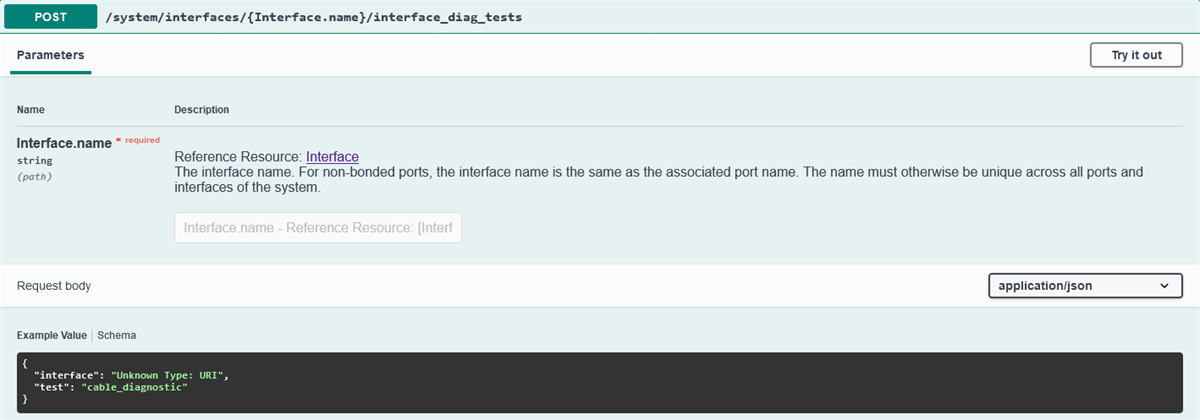Viewport: 1200px width, 420px height.
Task: Click the Interface.name parameter label
Action: 64,143
